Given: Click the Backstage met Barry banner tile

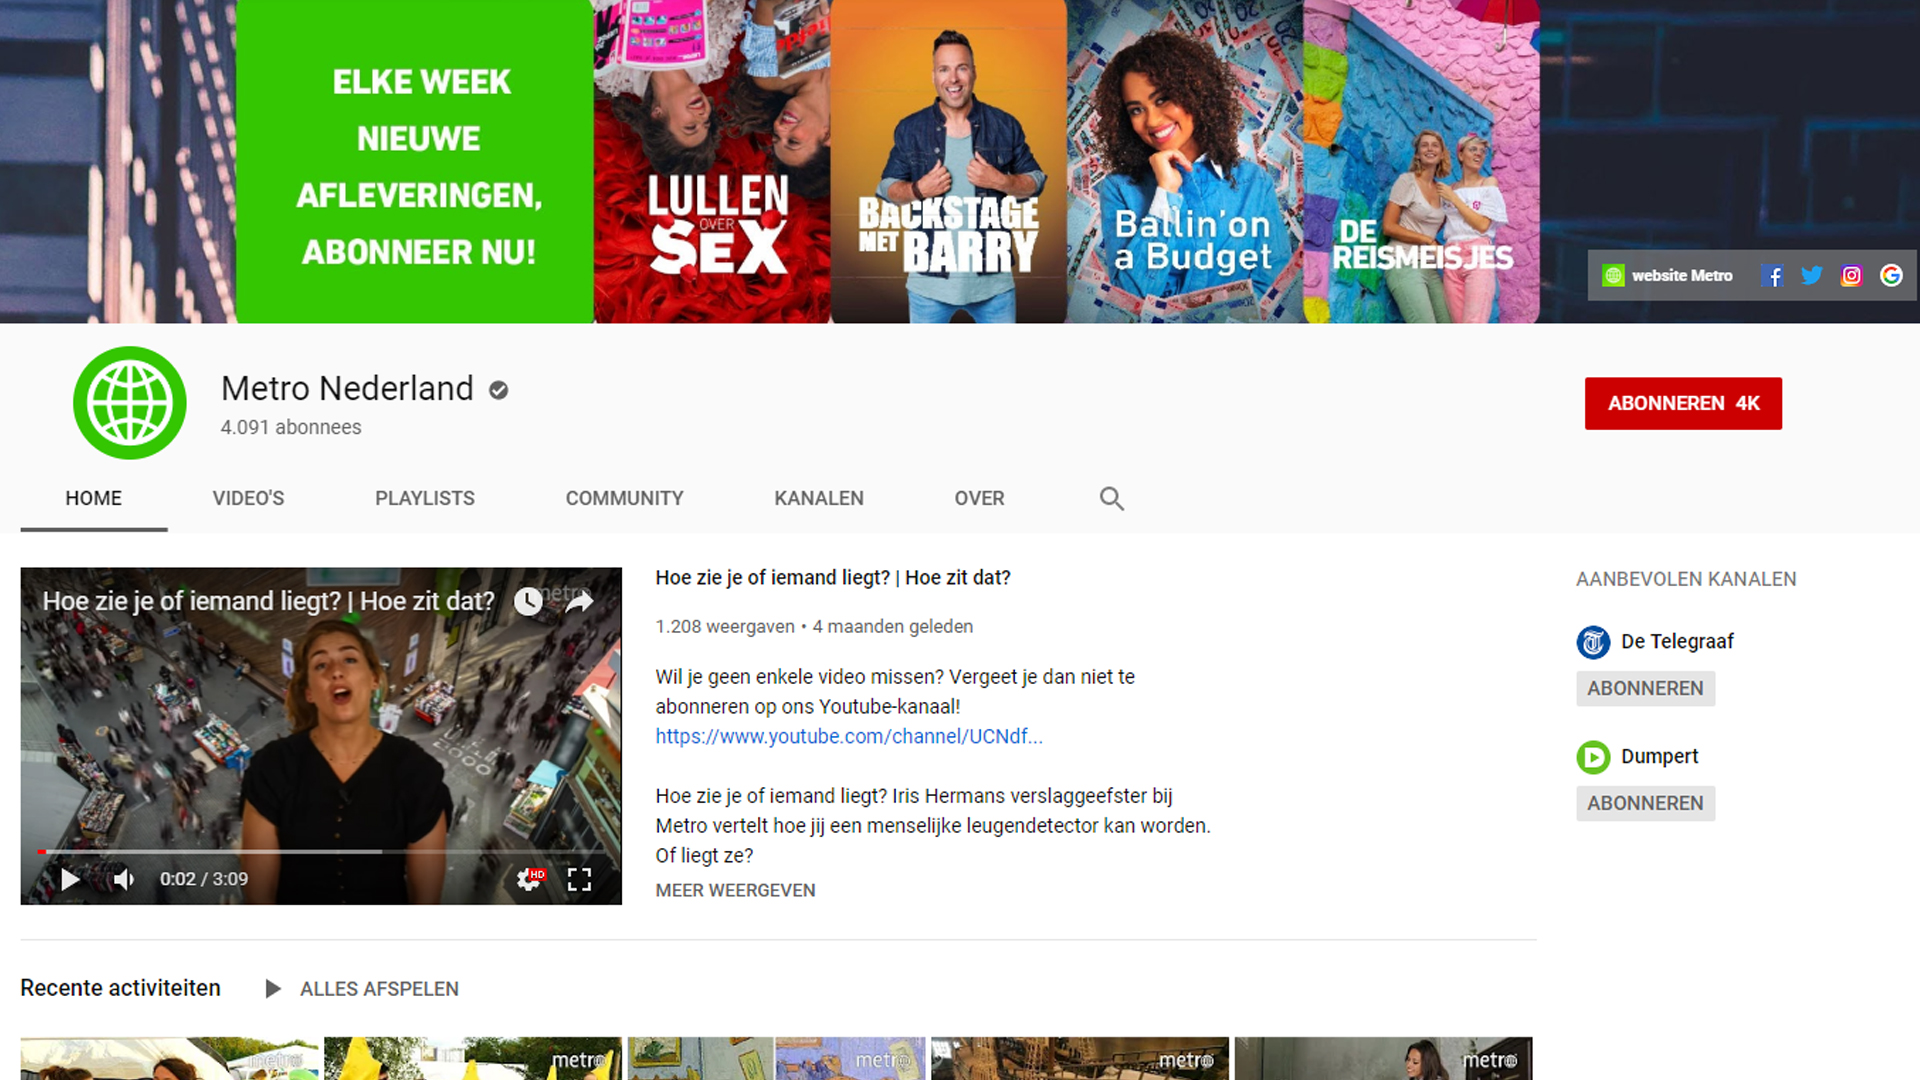Looking at the screenshot, I should (948, 161).
